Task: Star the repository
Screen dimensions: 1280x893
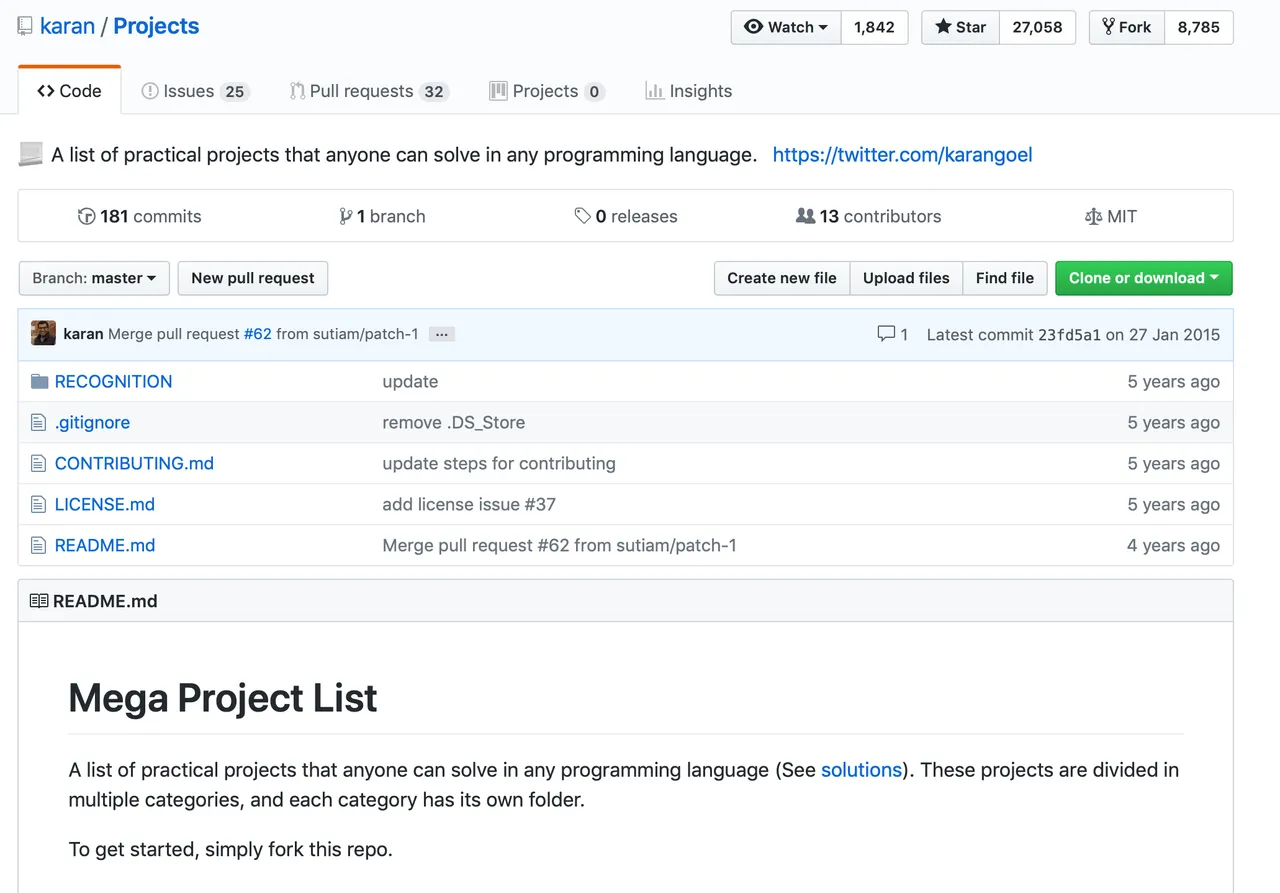Action: point(961,28)
